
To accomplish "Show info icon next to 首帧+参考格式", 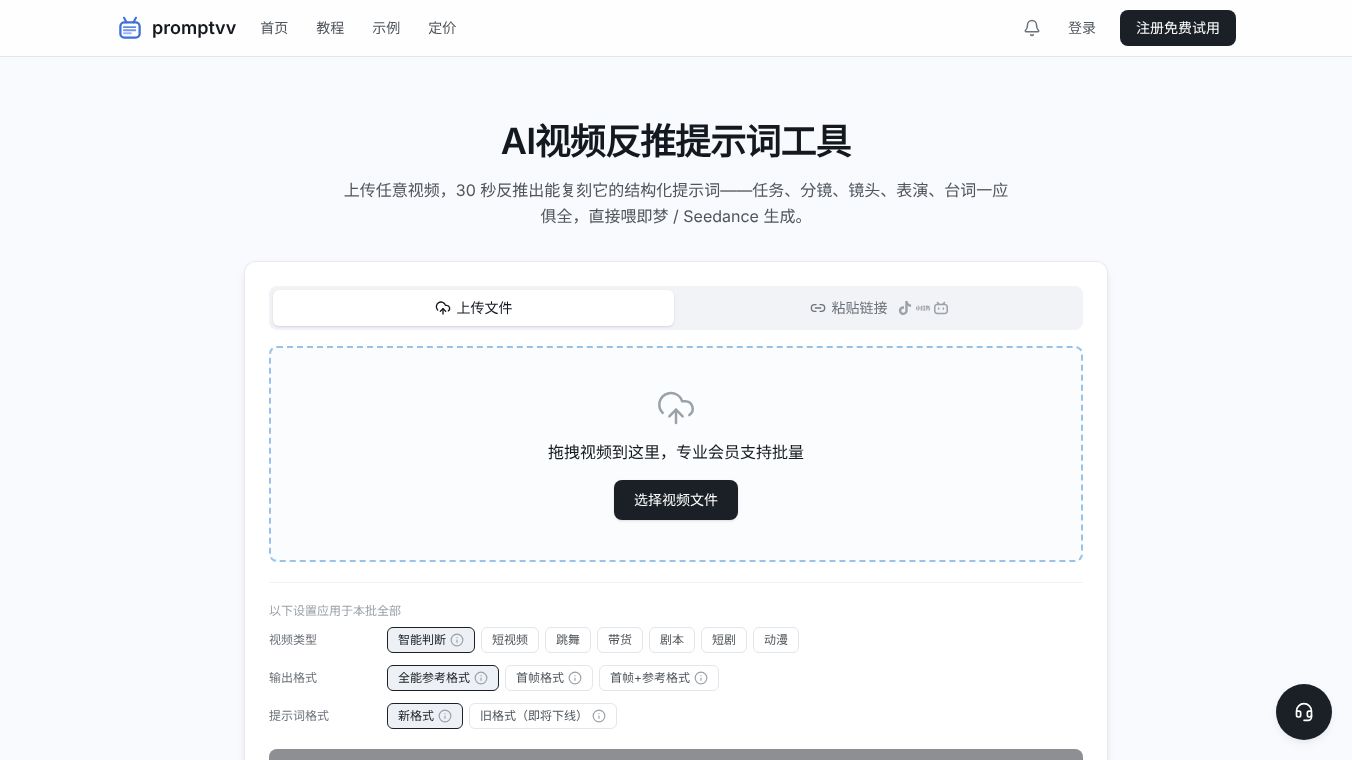I will [701, 678].
